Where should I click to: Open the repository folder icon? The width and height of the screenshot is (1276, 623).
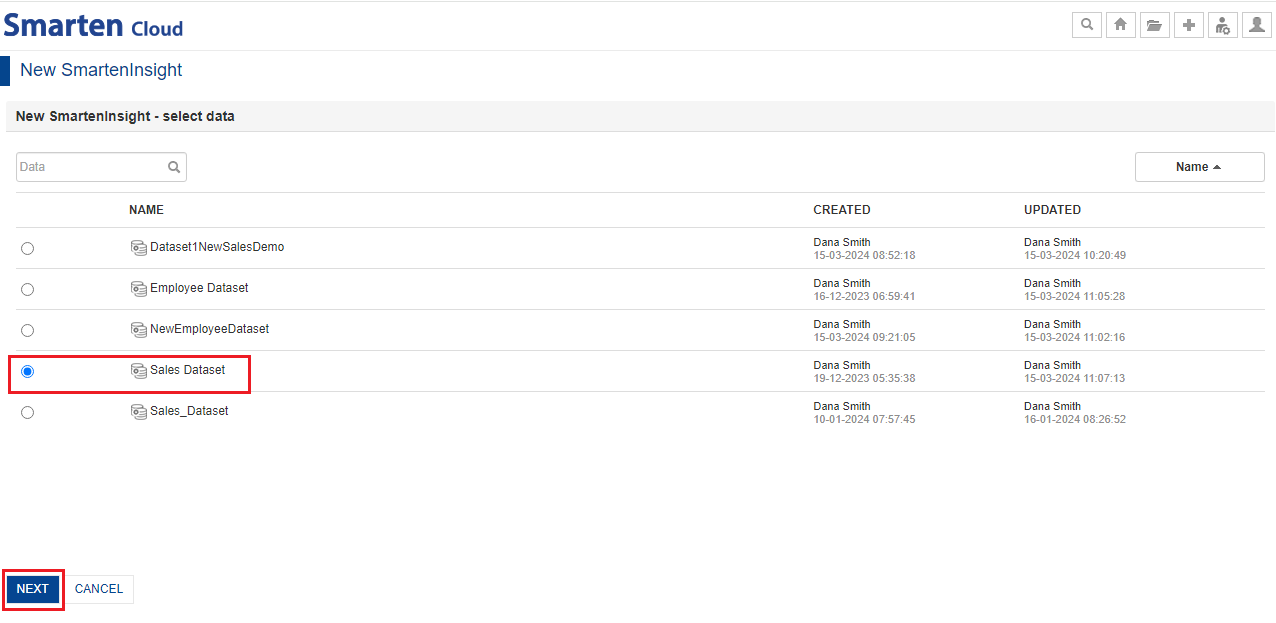[x=1154, y=25]
